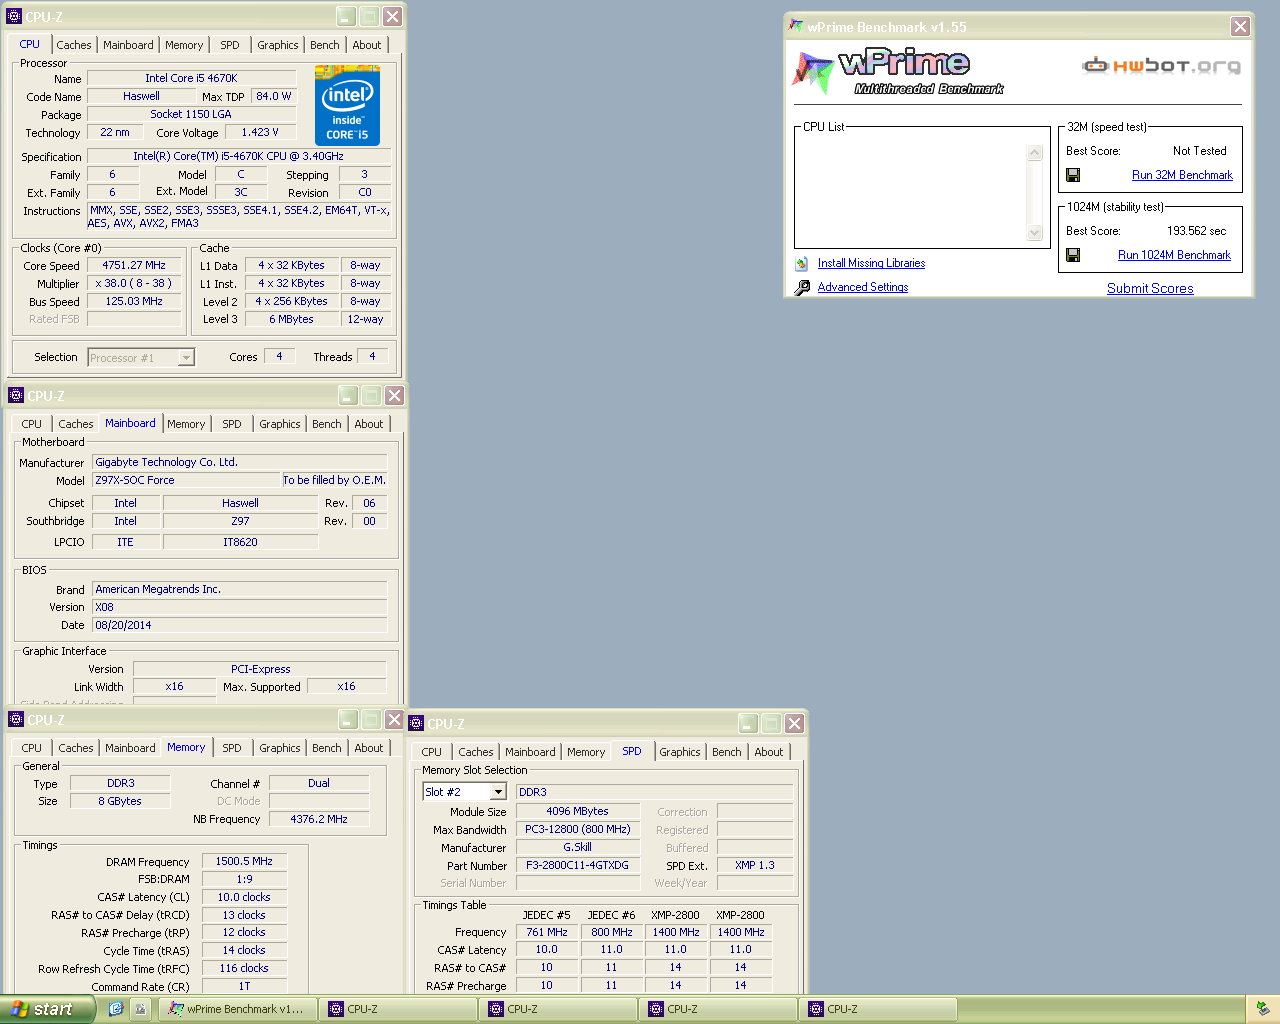The width and height of the screenshot is (1280, 1024).
Task: Open Bench tab in the CPU-Z memory Timings window
Action: [327, 749]
